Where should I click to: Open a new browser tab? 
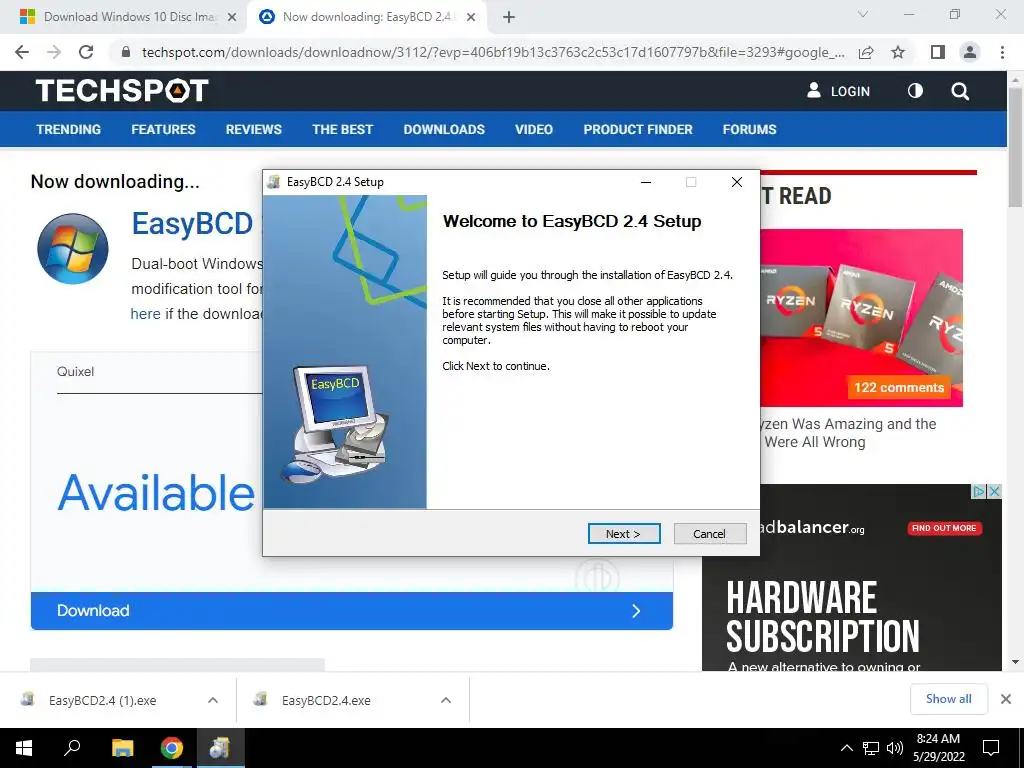pyautogui.click(x=509, y=18)
